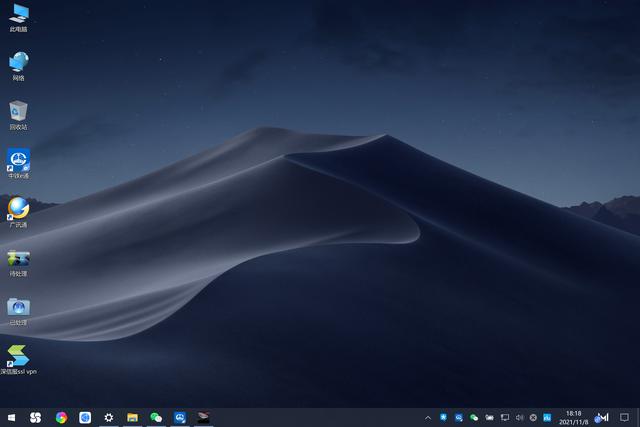640x427 pixels.
Task: Expand the hidden system tray icons chevron
Action: coord(428,418)
